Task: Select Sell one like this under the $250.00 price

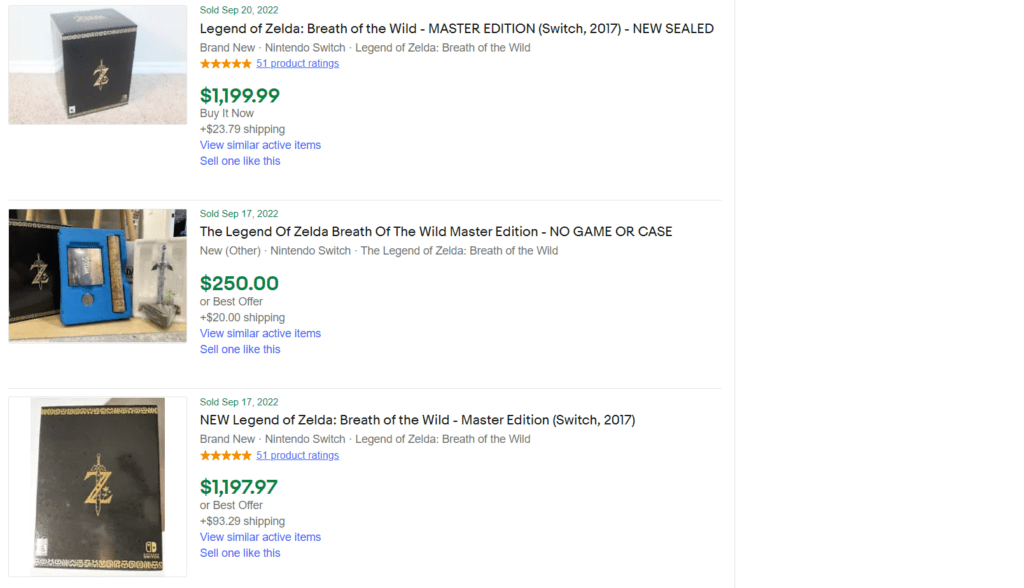Action: tap(240, 349)
